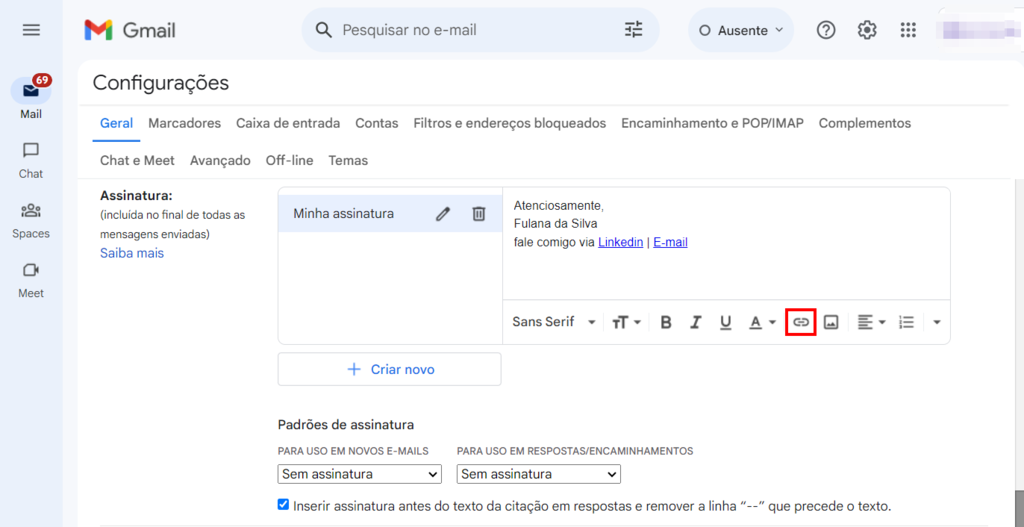1024x527 pixels.
Task: Open signature dropdown for respostas/encaminhamentos
Action: click(x=539, y=474)
